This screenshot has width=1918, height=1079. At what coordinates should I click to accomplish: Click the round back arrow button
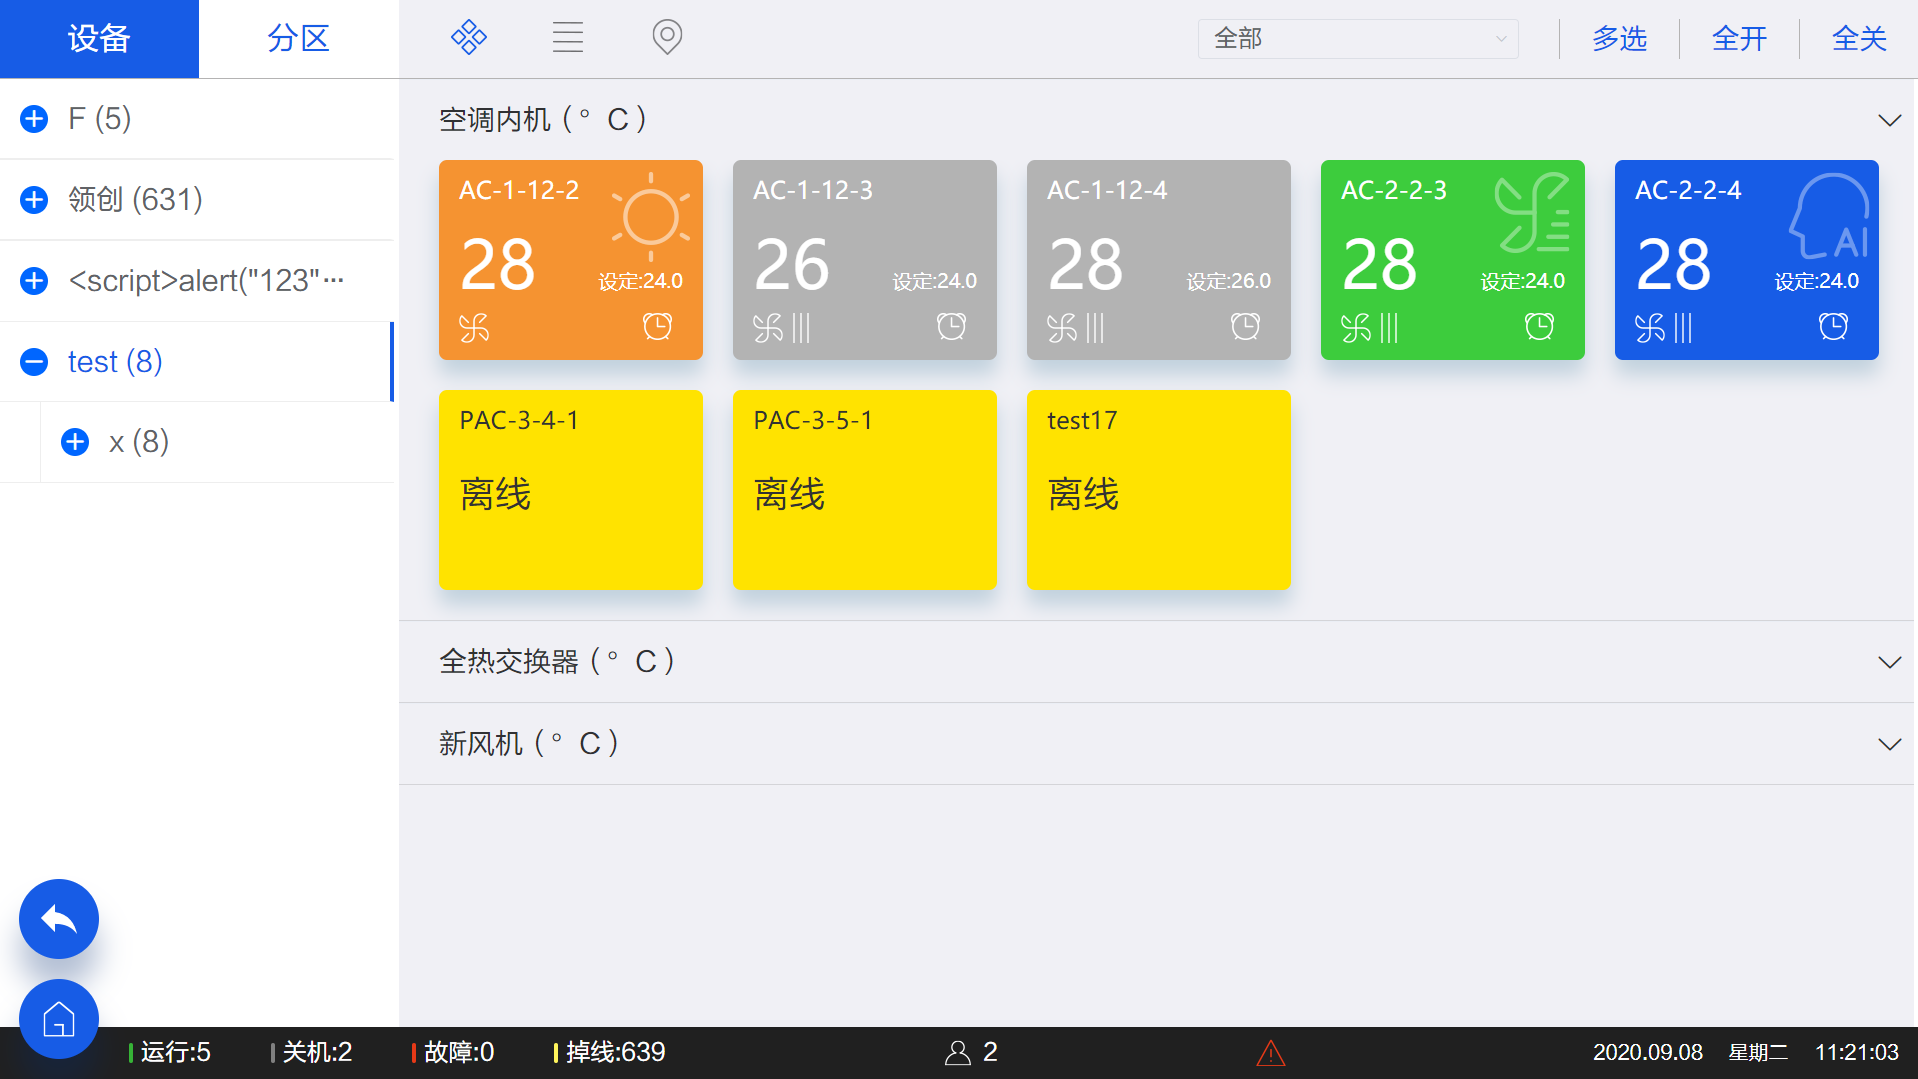[x=59, y=919]
